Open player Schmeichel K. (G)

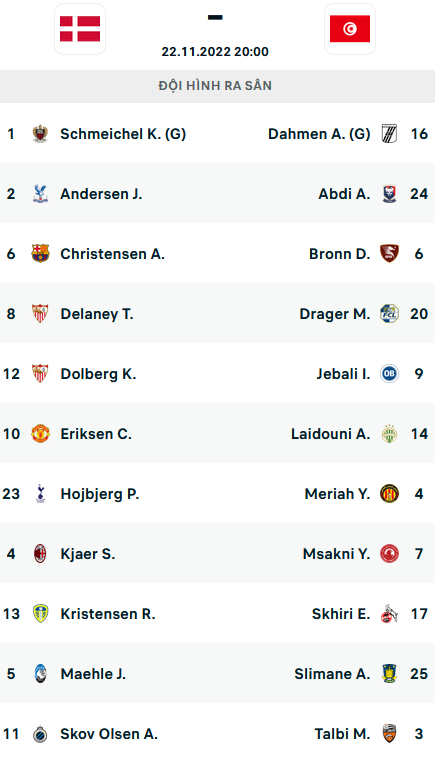pos(123,134)
